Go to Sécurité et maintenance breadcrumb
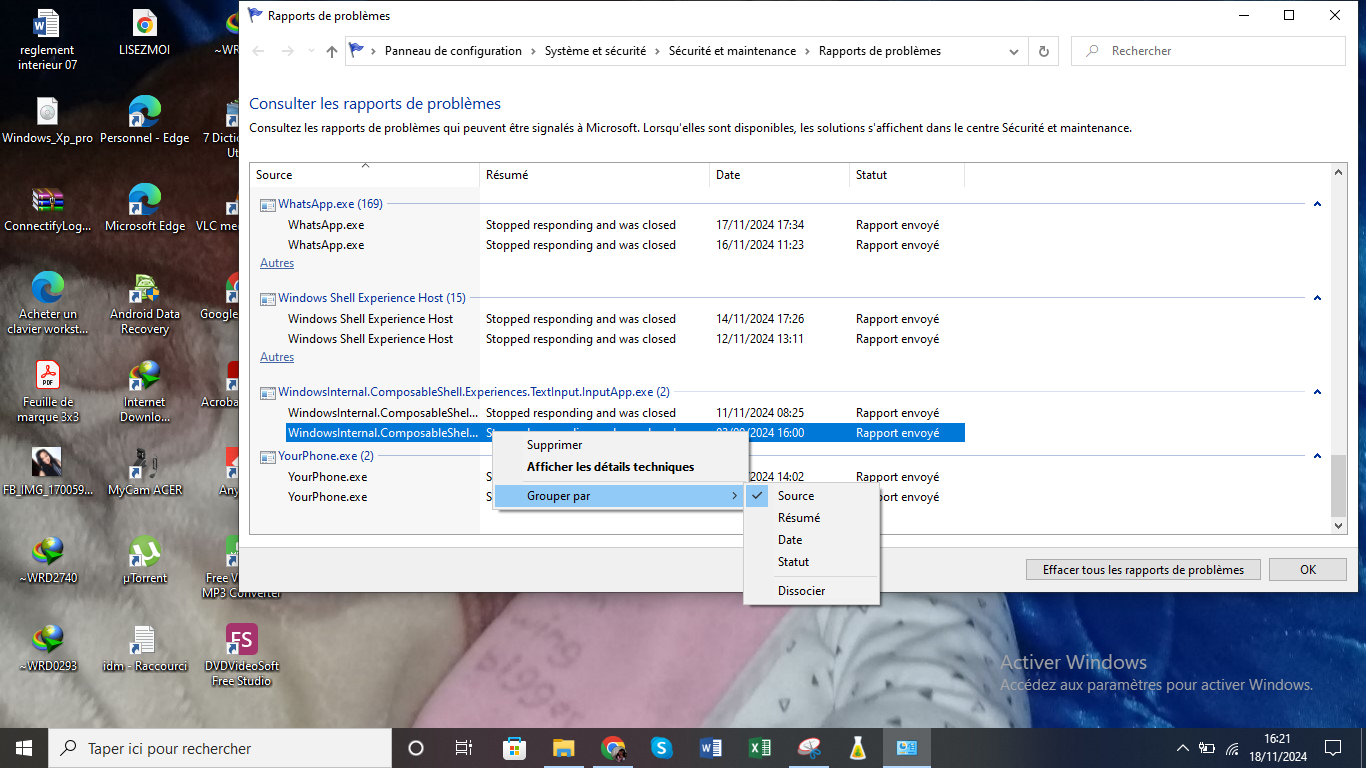 pyautogui.click(x=732, y=51)
